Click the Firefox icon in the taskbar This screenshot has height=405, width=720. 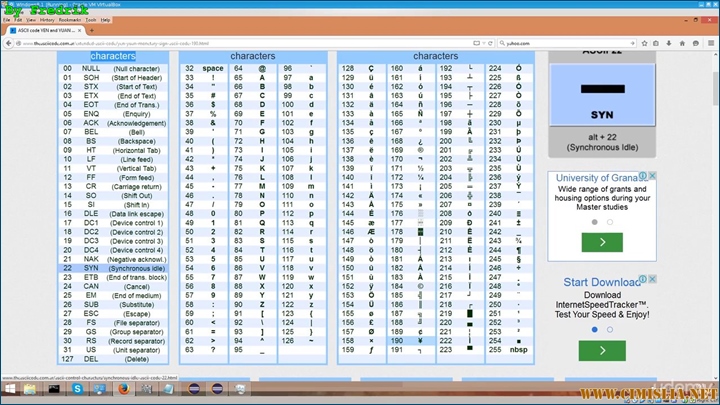click(x=124, y=388)
